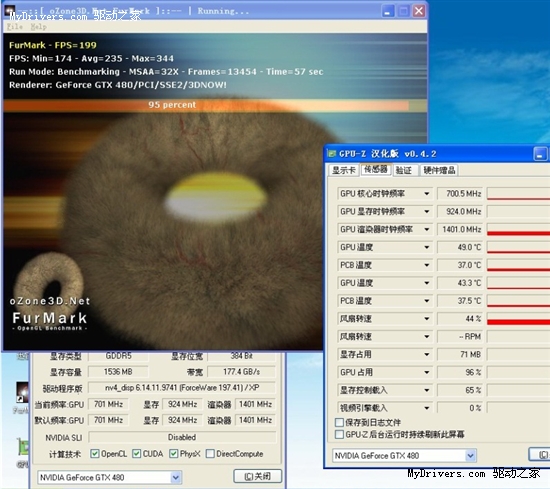This screenshot has width=550, height=489.
Task: Click the close button in sensor window
Action: [539, 455]
